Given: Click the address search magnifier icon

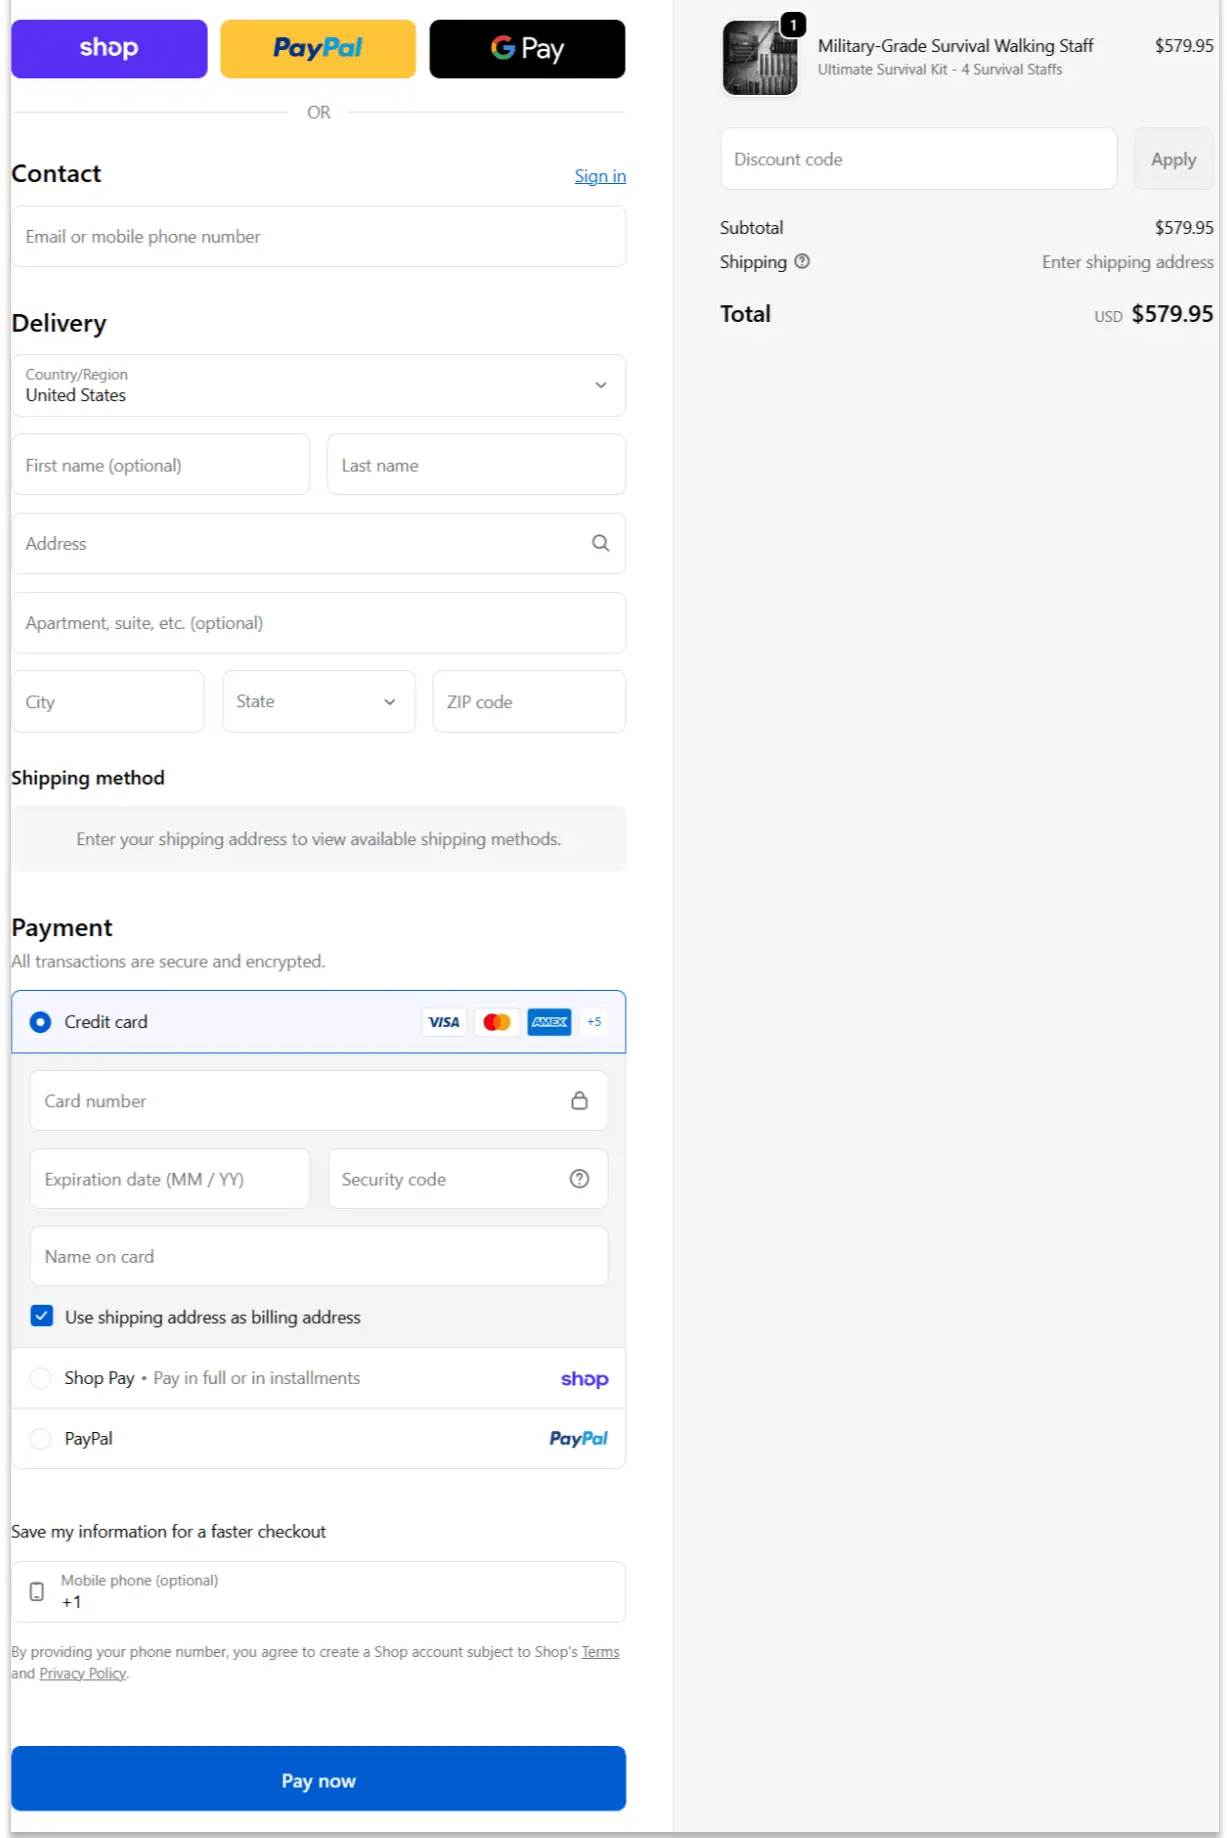Looking at the screenshot, I should pos(600,543).
